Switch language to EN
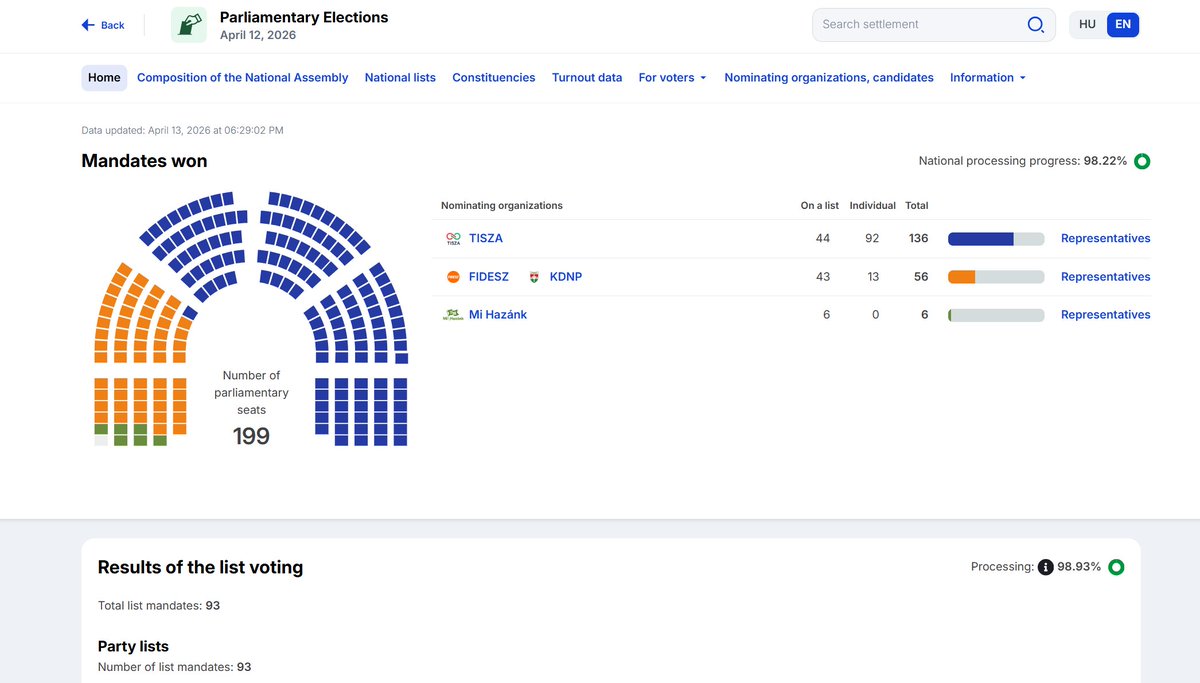The height and width of the screenshot is (683, 1200). click(1123, 25)
